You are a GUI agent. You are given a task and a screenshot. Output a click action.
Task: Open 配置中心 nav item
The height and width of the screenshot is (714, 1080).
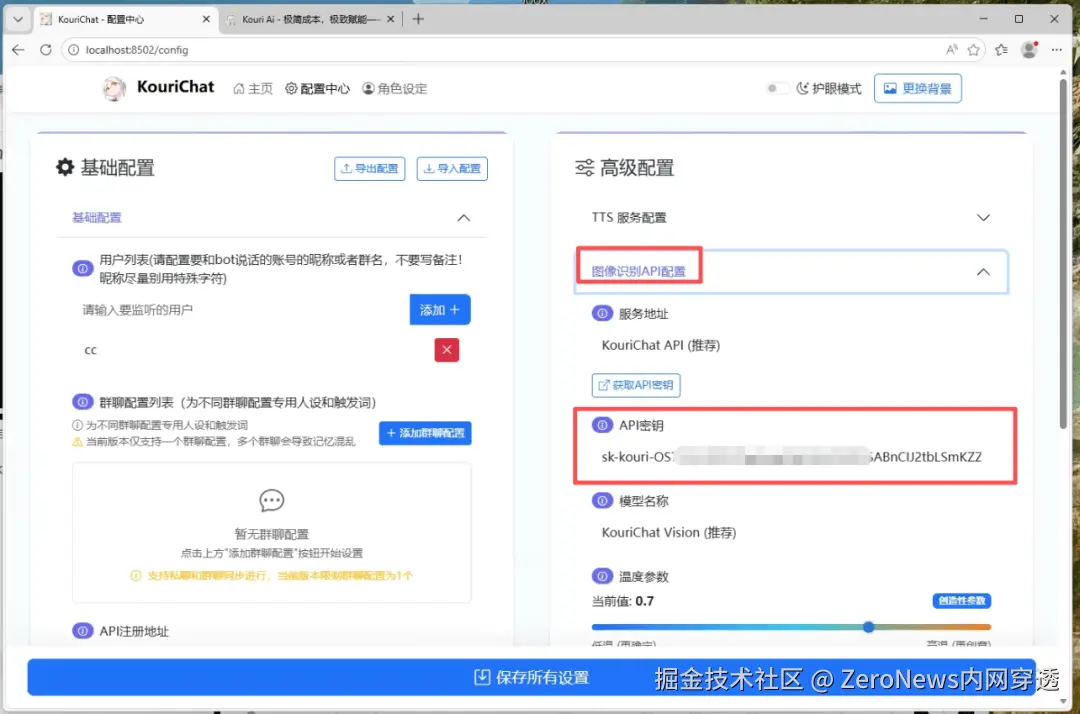(x=318, y=89)
